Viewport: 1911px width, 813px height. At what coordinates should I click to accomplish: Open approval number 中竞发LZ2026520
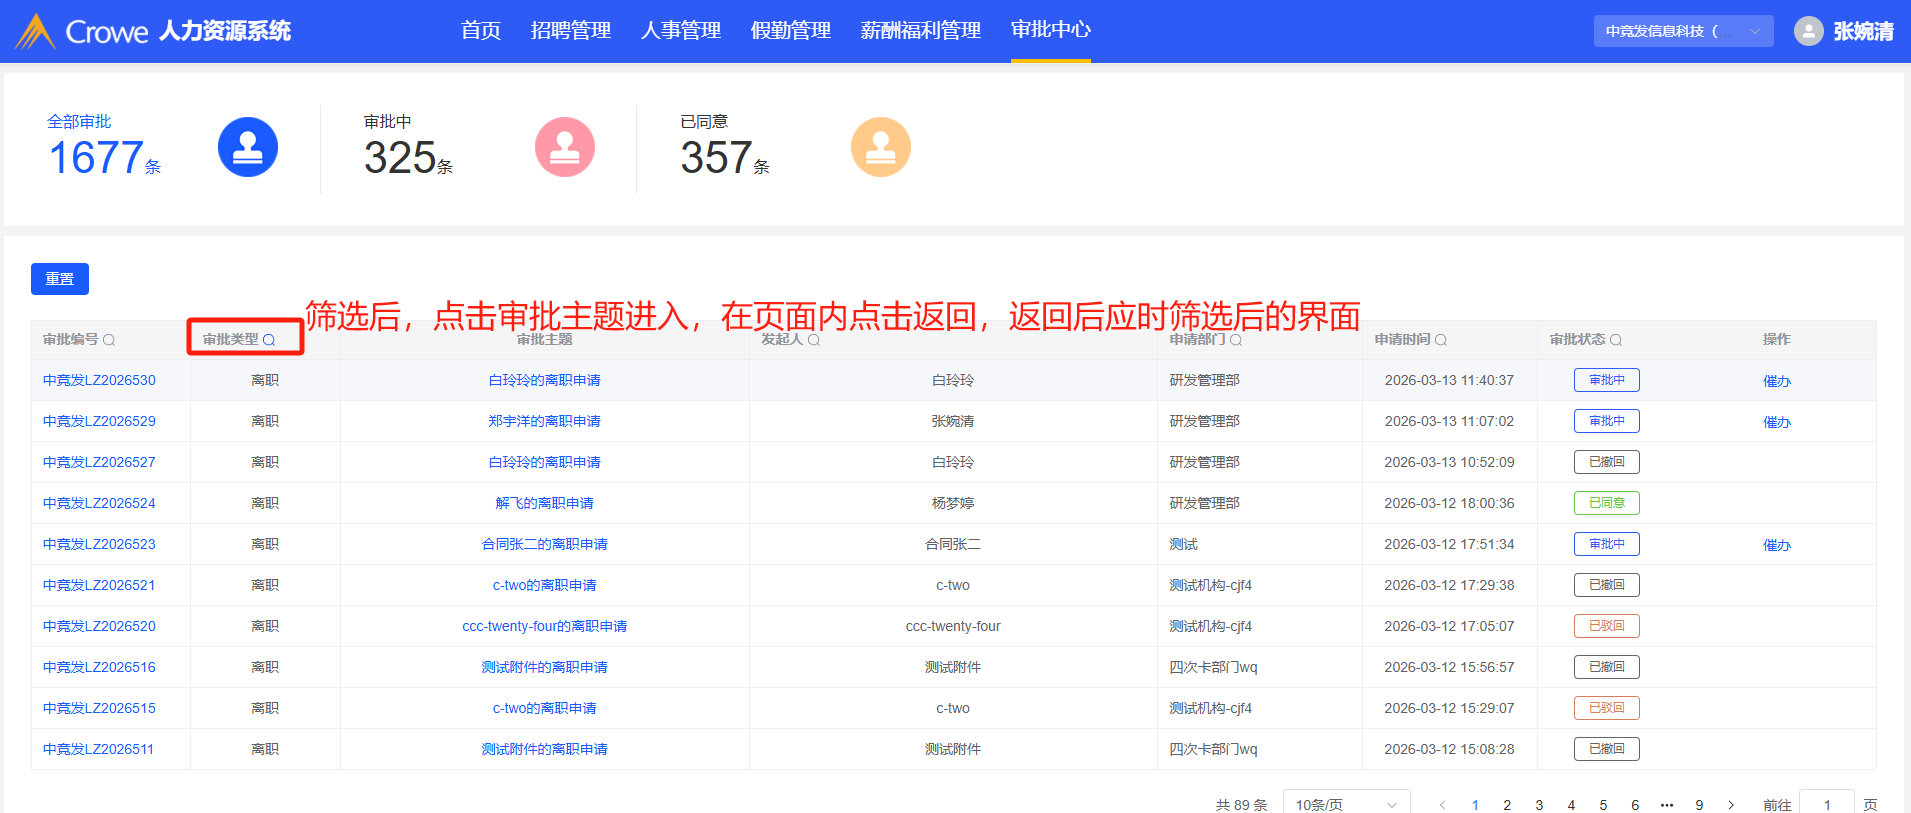tap(99, 626)
